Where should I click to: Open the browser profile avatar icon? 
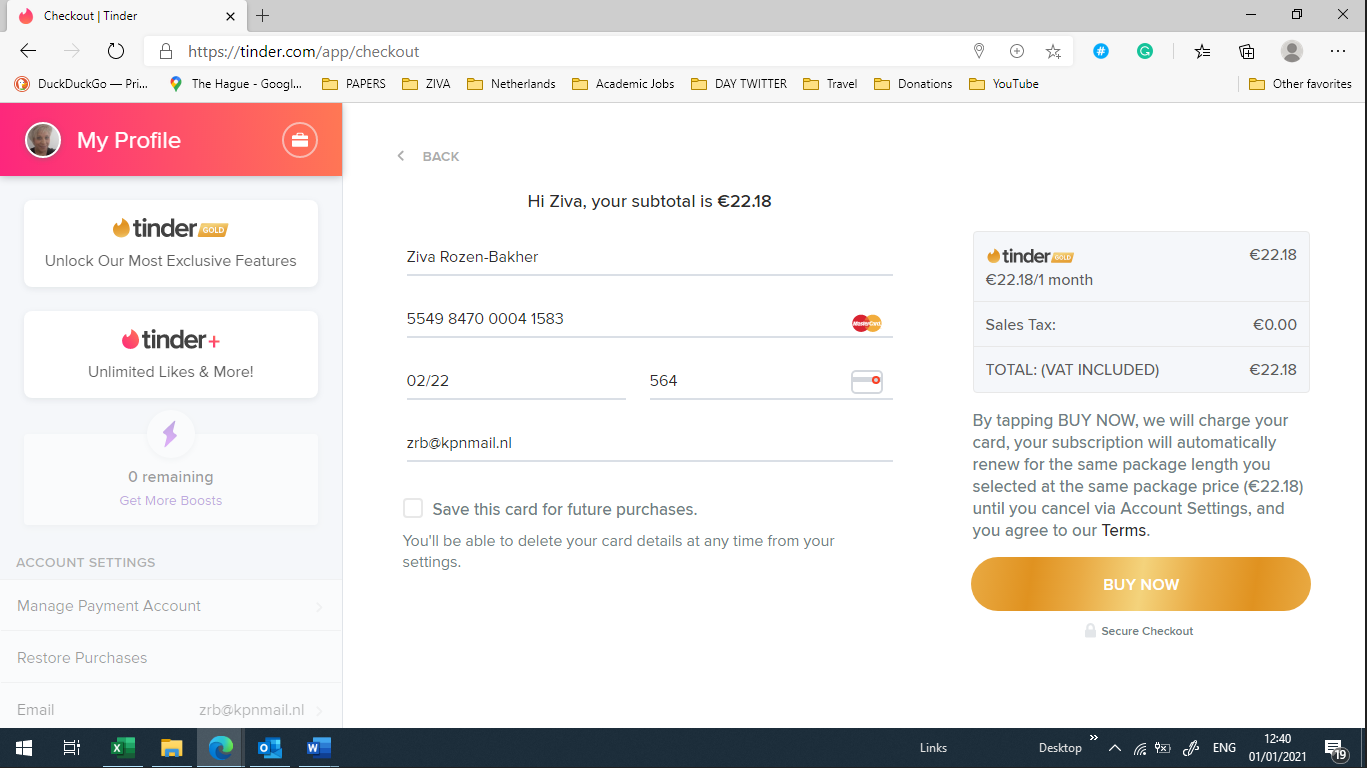[x=1292, y=51]
